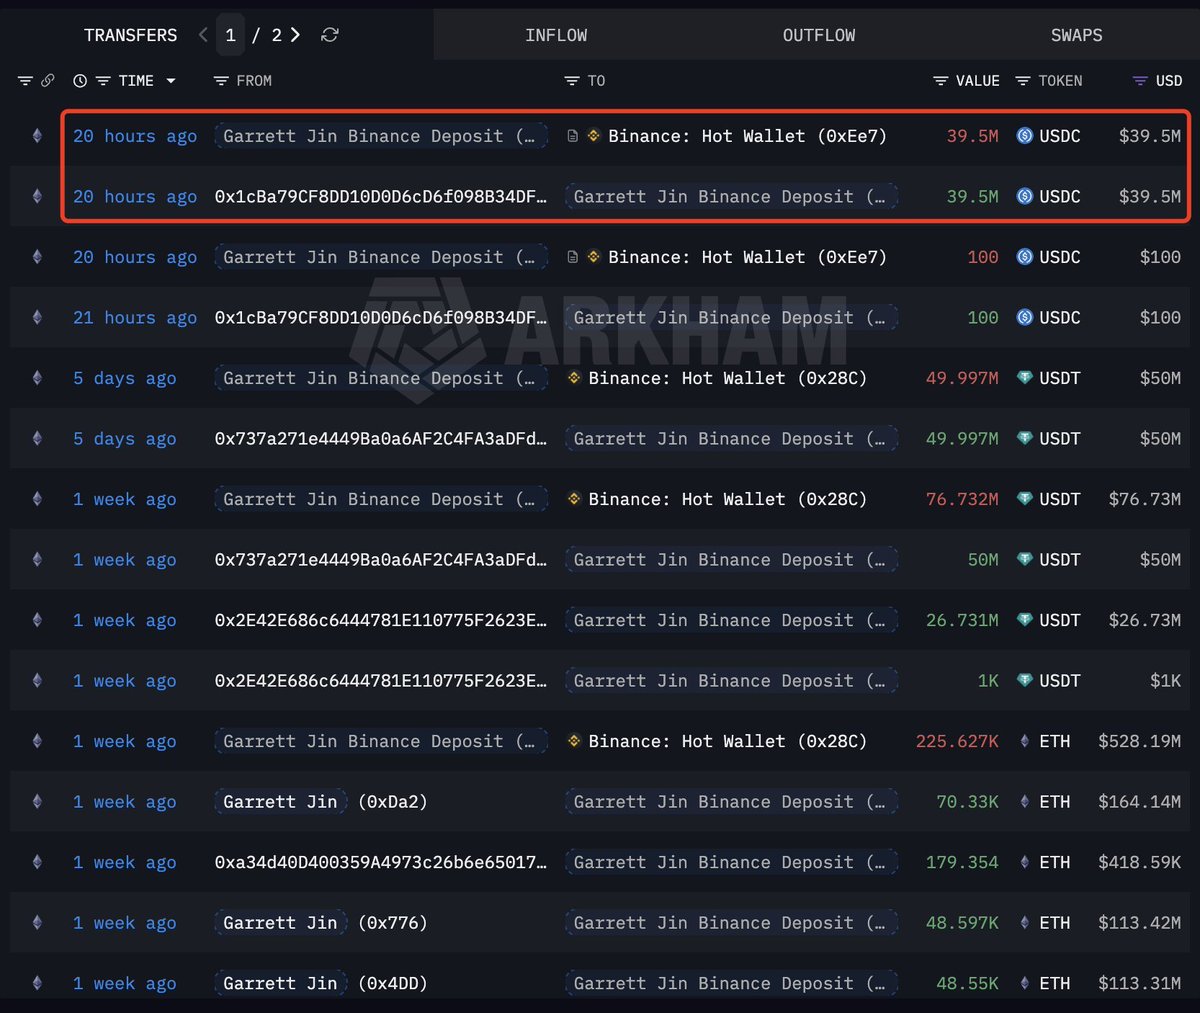Click USDC token icon in first row
Viewport: 1200px width, 1013px height.
click(1024, 136)
